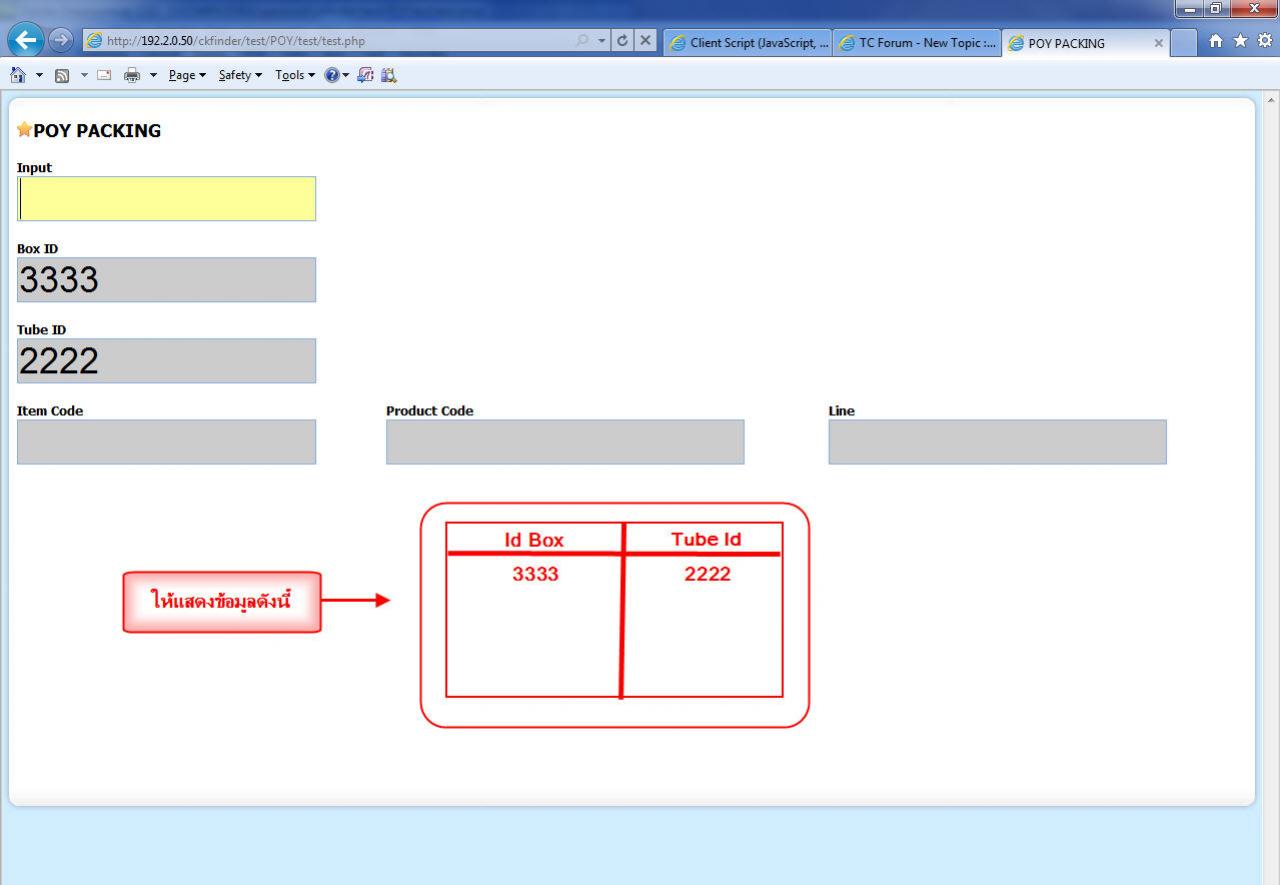The width and height of the screenshot is (1280, 885).
Task: Click the white Home icon at top right
Action: tap(1216, 41)
